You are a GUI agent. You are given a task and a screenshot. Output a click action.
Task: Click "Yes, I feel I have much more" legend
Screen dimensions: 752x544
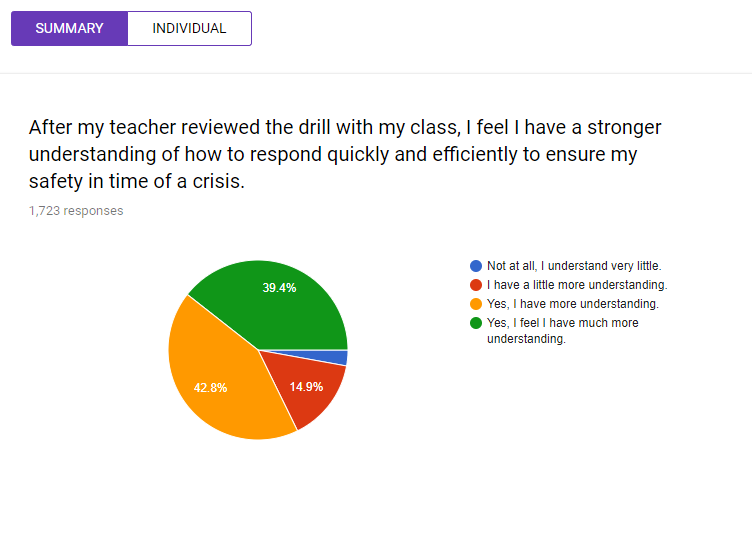[563, 323]
